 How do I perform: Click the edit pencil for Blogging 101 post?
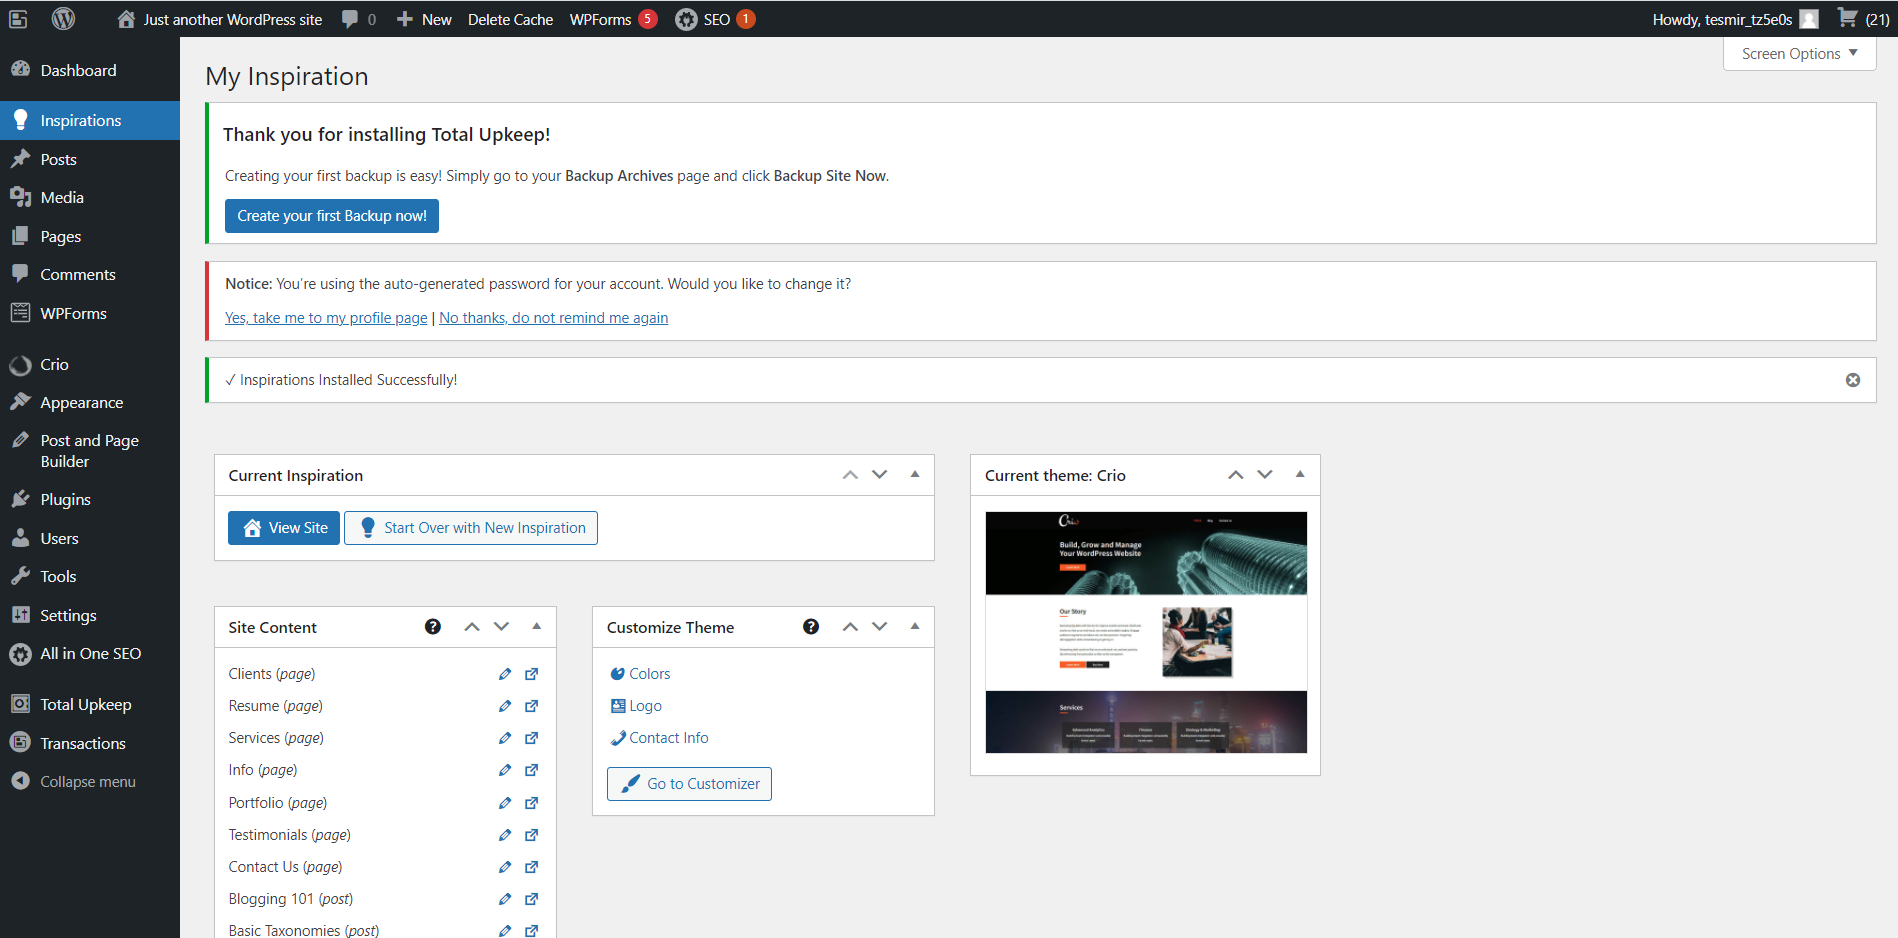[505, 899]
